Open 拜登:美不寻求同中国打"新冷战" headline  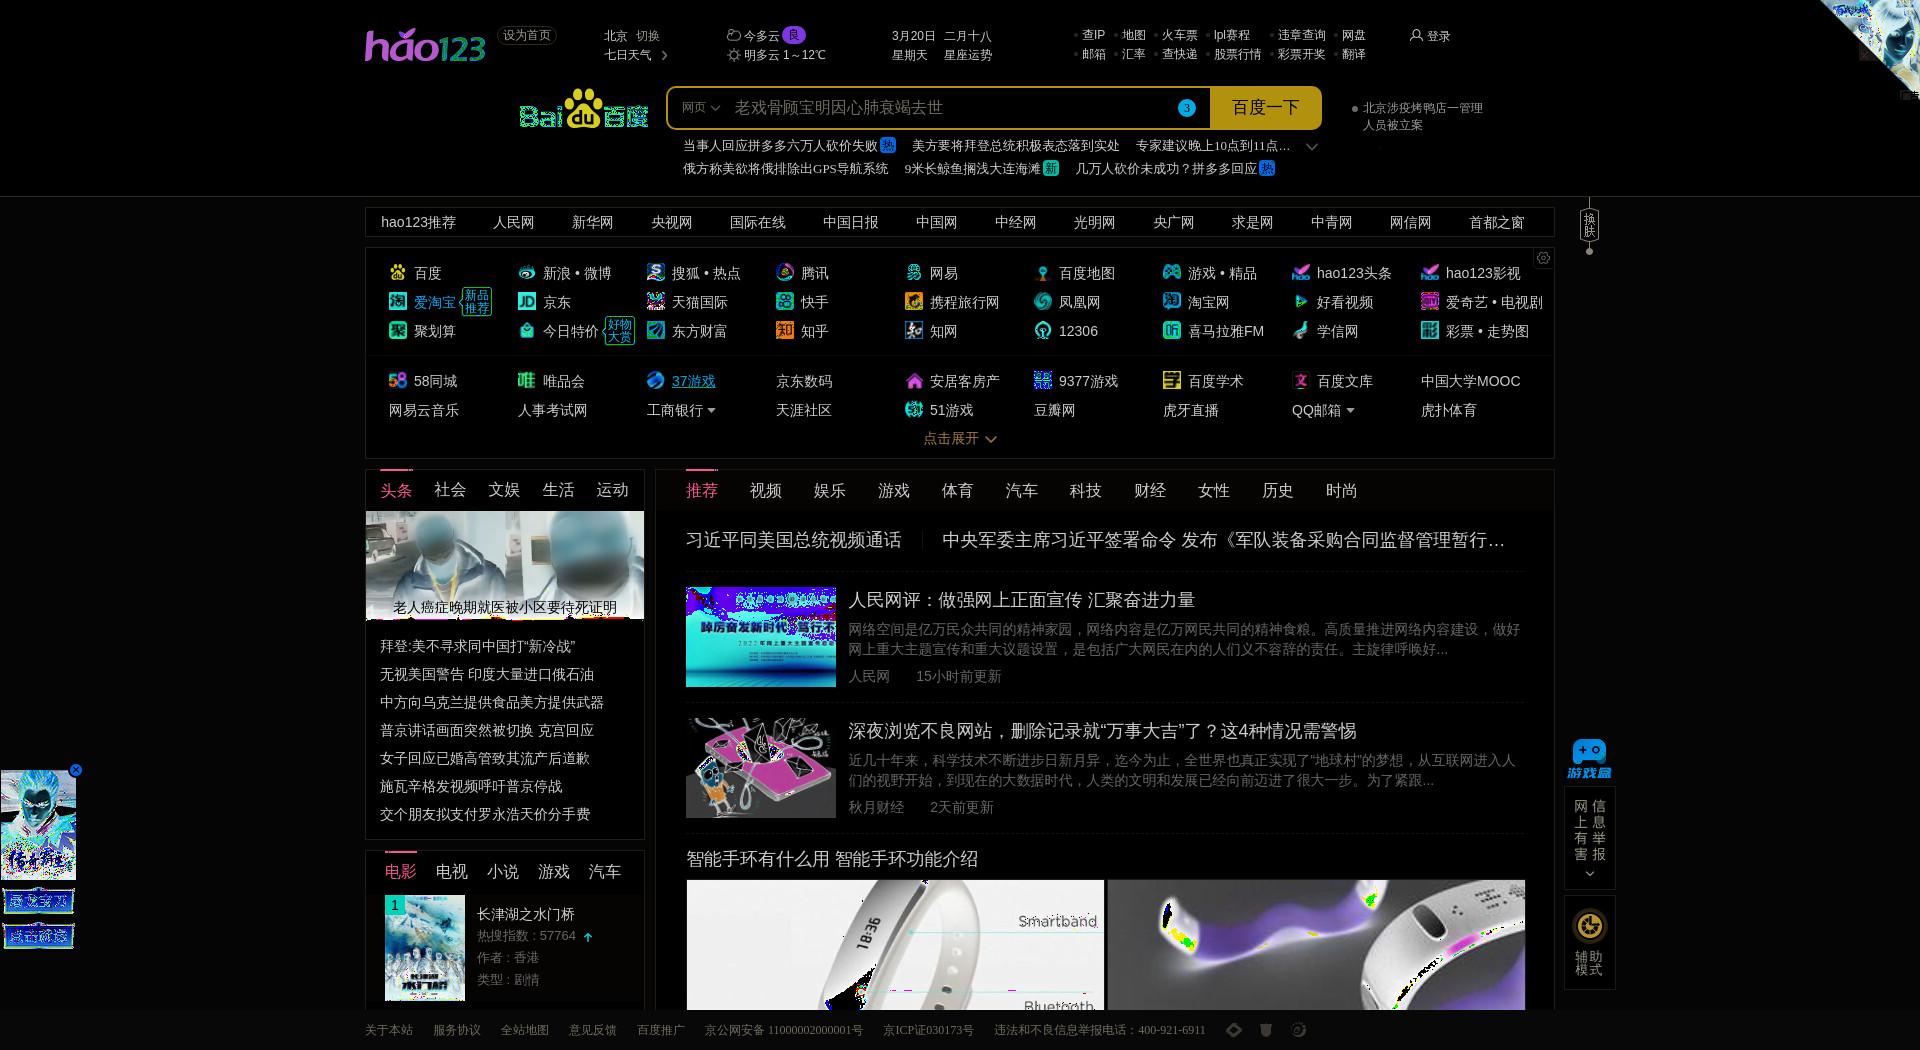477,647
